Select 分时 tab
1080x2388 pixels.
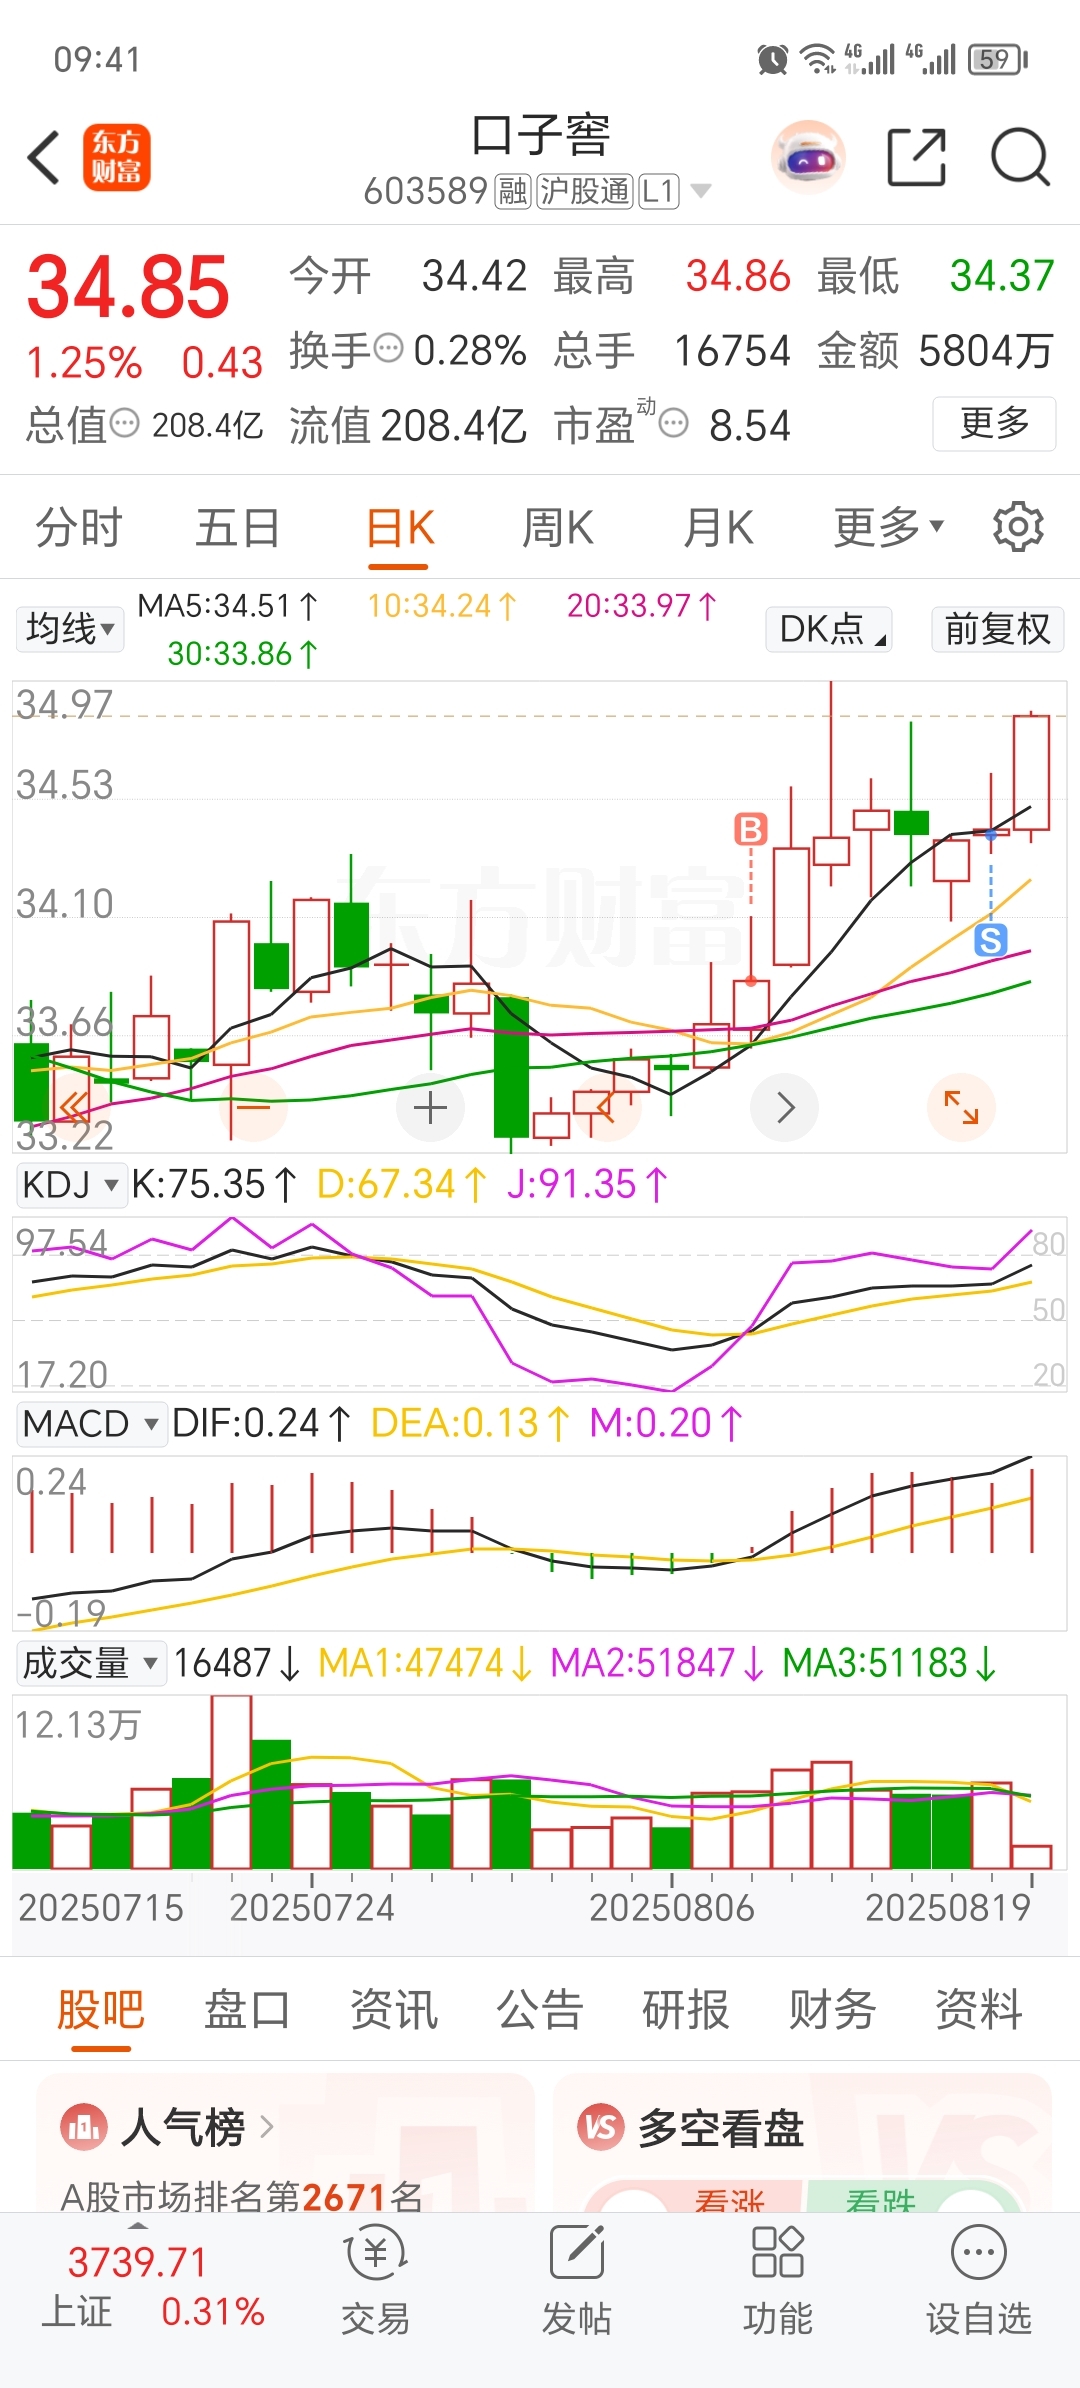79,527
